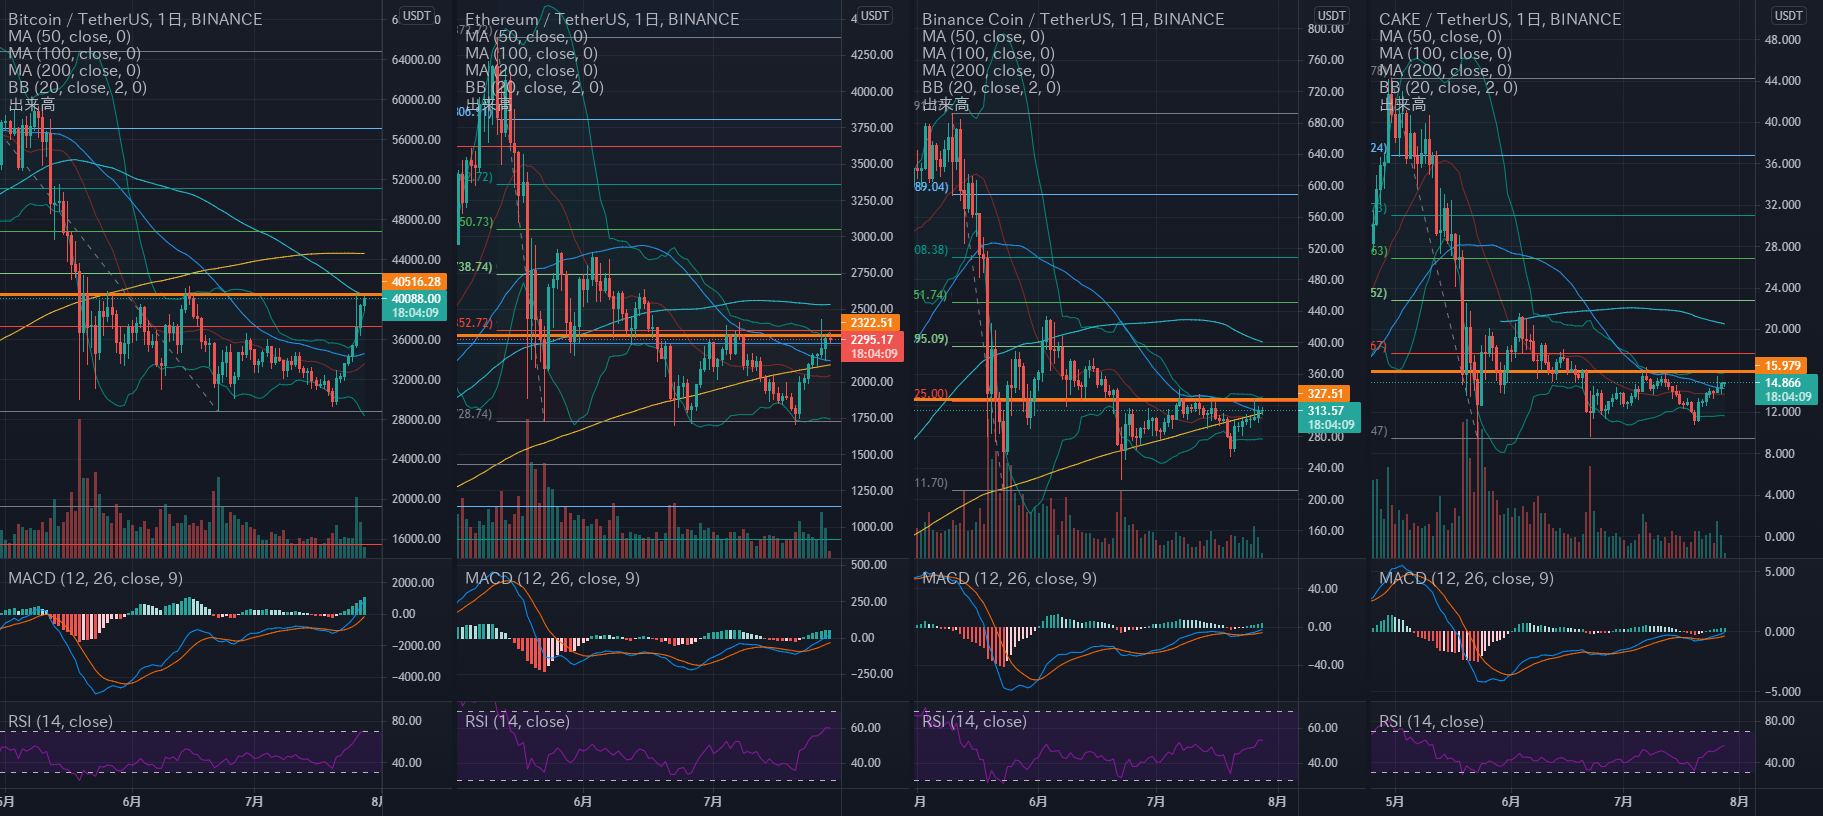Viewport: 1823px width, 816px height.
Task: Click MACD (12, 26, close, 9) label on Binance Coin chart
Action: pyautogui.click(x=1009, y=578)
